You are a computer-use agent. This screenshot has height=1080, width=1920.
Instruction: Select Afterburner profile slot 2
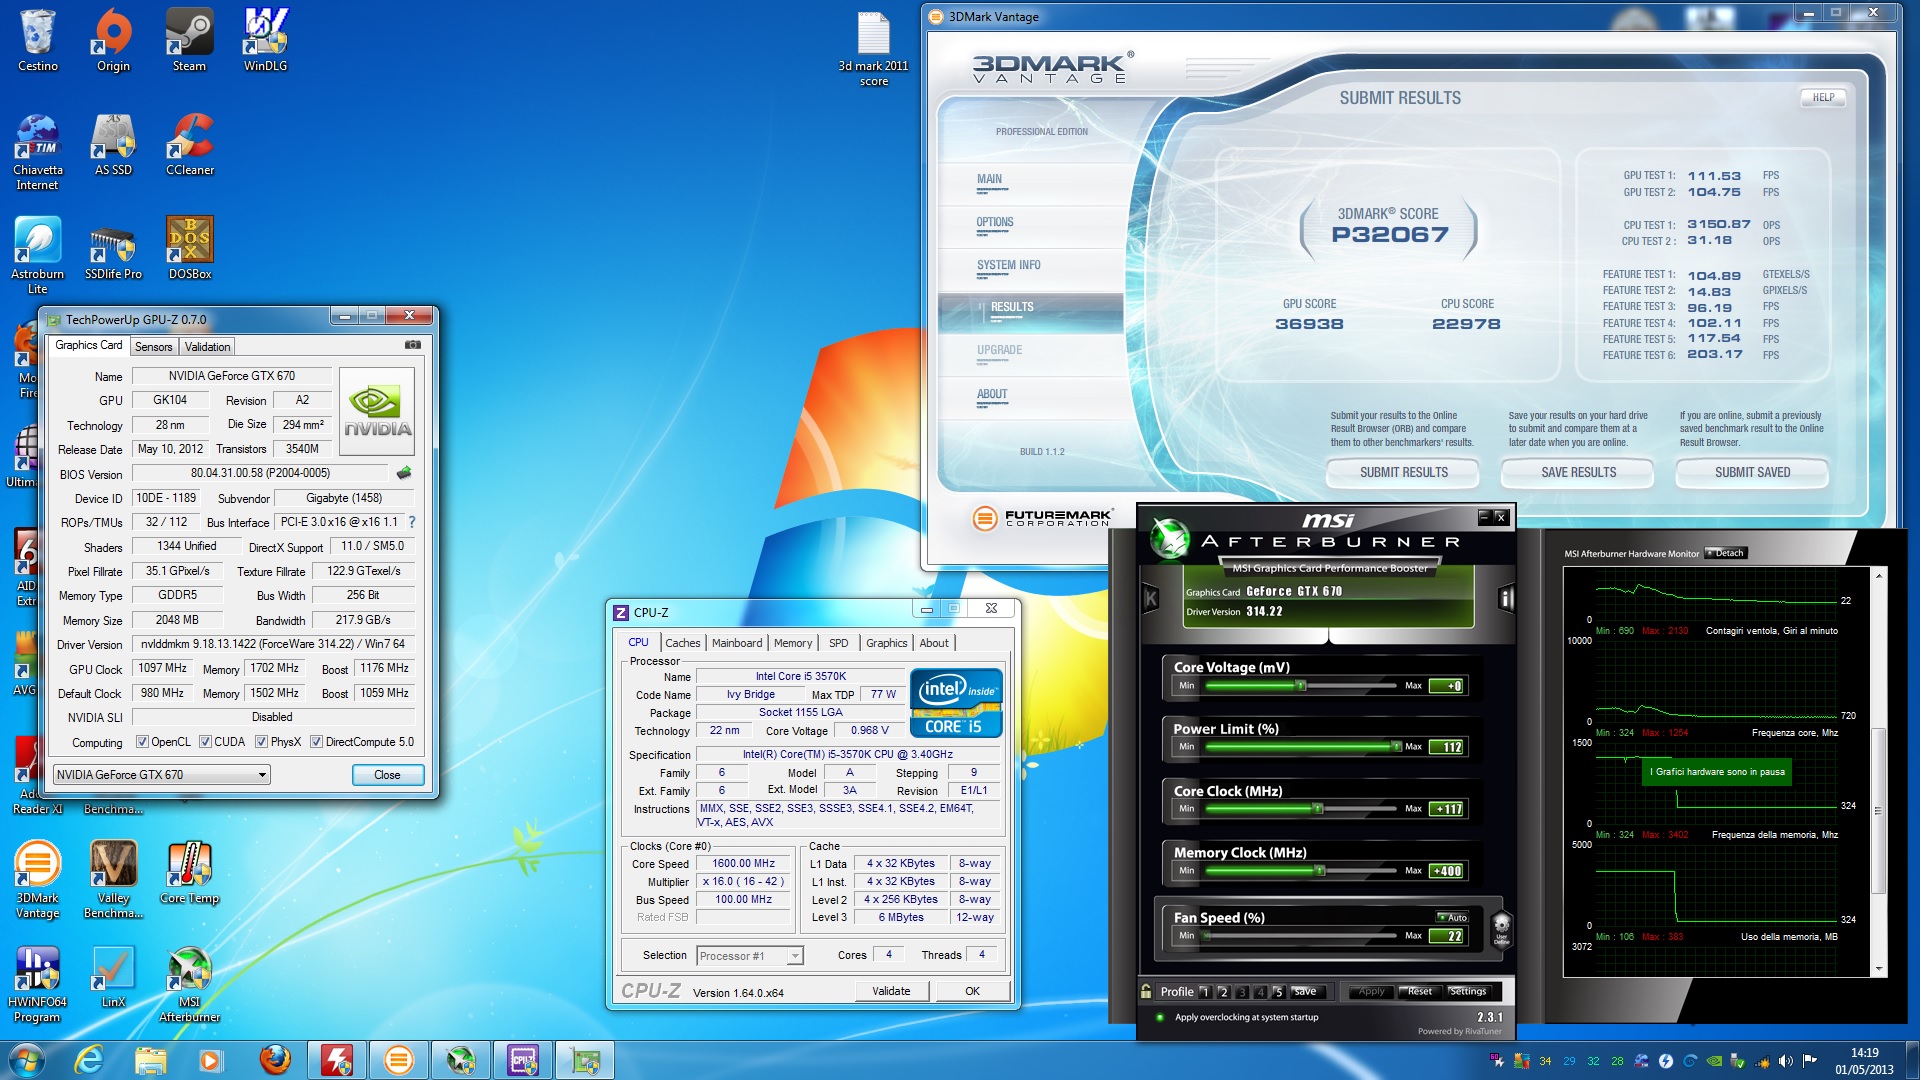1223,992
